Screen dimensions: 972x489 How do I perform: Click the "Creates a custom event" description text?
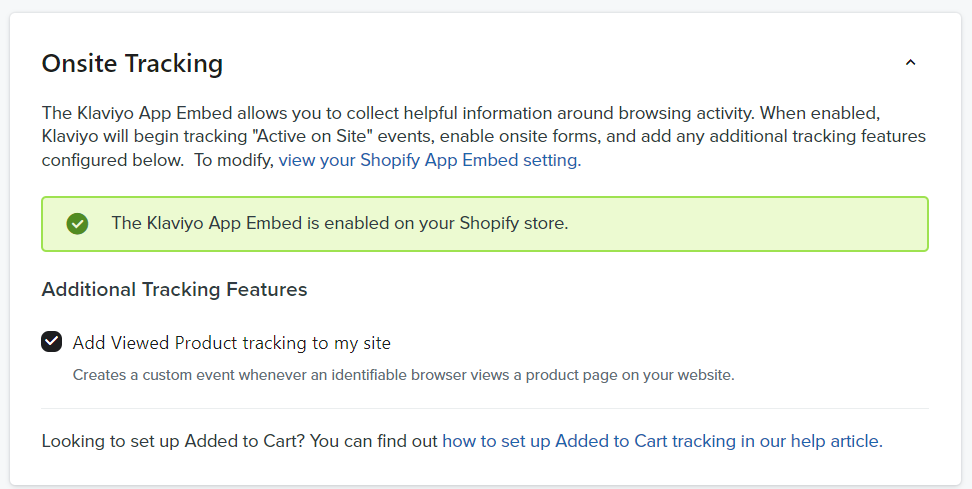point(403,375)
